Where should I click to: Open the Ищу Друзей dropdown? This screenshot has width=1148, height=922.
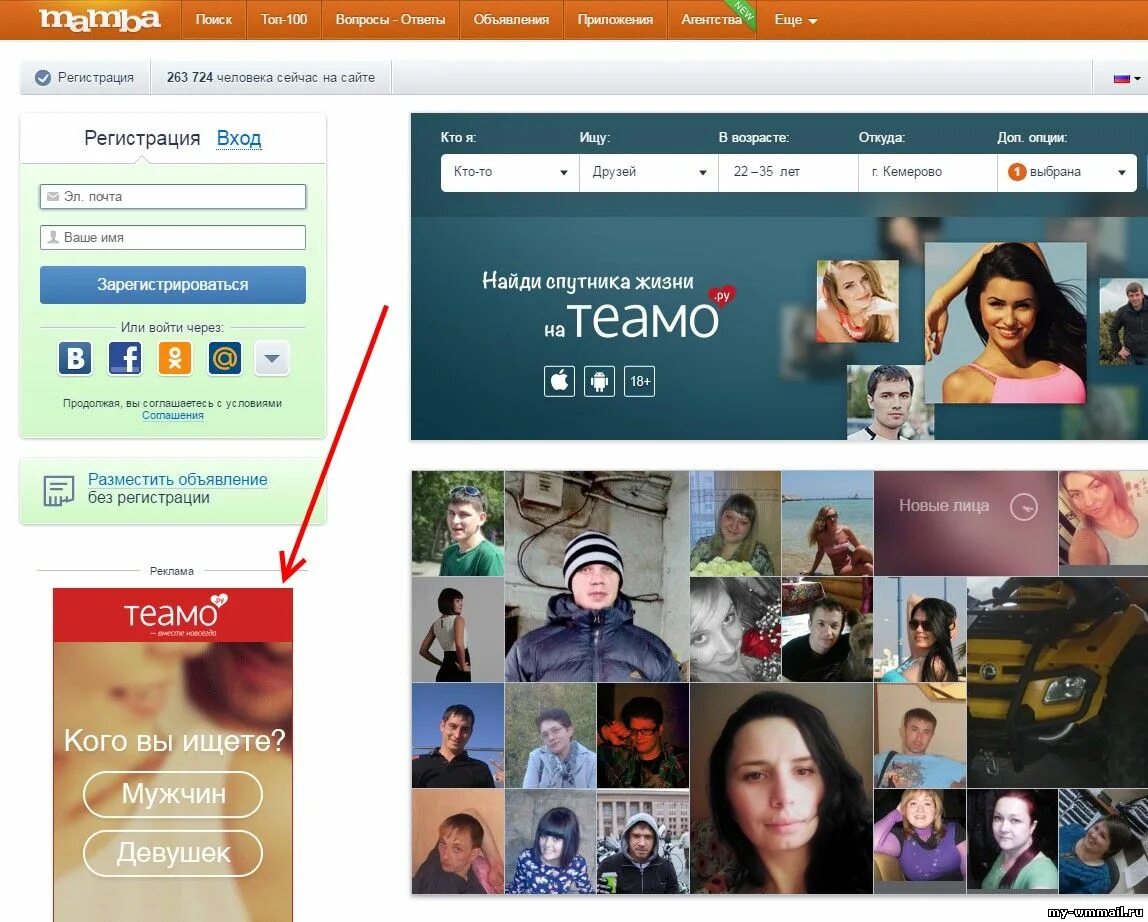click(649, 172)
